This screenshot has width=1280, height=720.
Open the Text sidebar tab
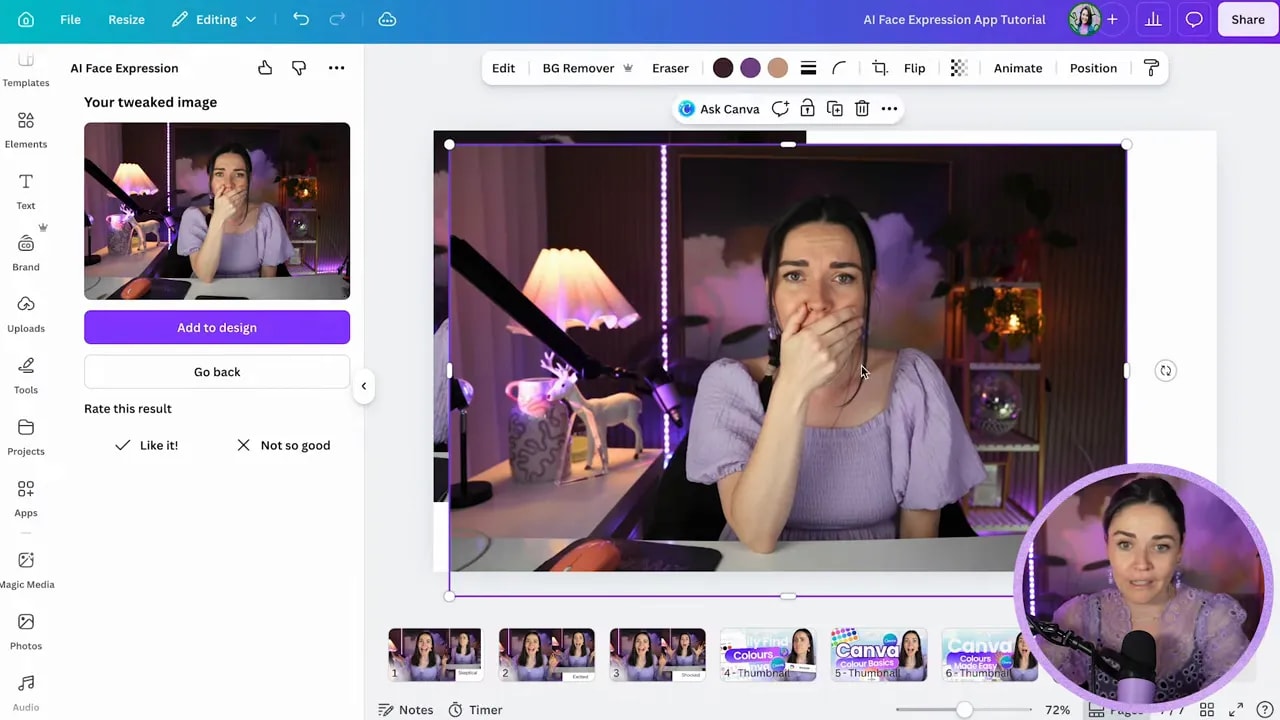click(x=26, y=191)
